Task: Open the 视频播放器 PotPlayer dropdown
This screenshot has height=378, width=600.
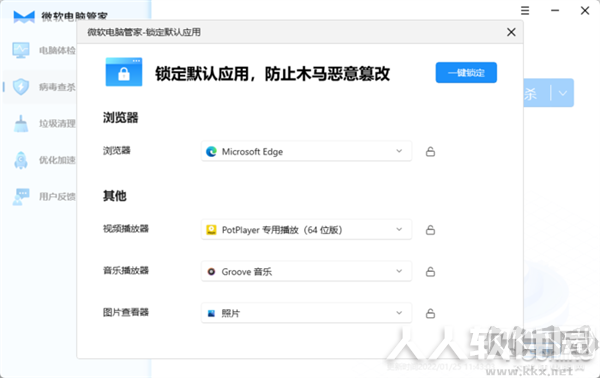Action: click(x=307, y=230)
